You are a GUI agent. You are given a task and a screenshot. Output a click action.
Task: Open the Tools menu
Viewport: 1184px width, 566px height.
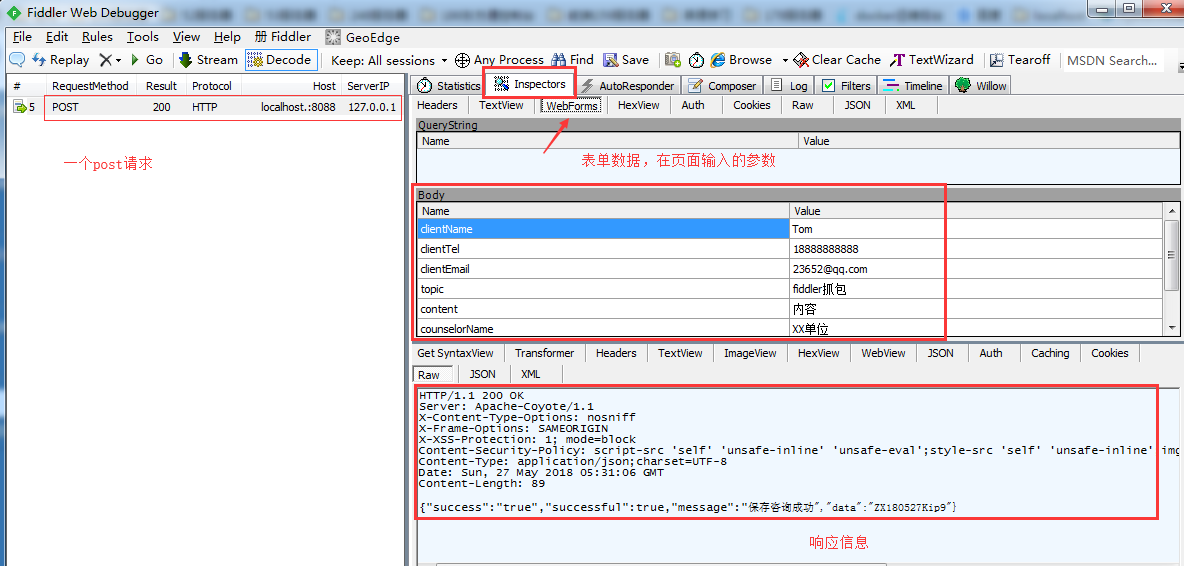pyautogui.click(x=143, y=37)
